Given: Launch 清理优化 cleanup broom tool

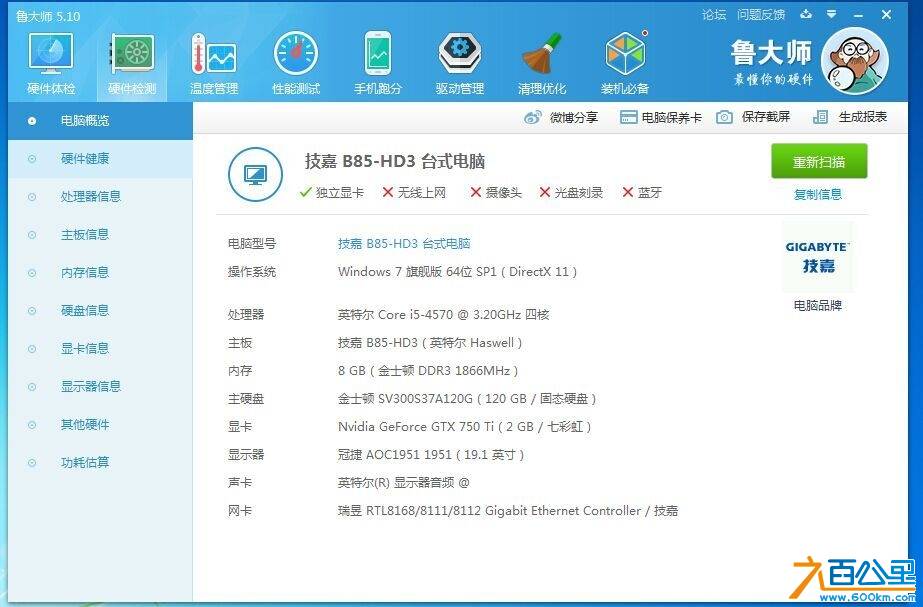Looking at the screenshot, I should [x=542, y=64].
